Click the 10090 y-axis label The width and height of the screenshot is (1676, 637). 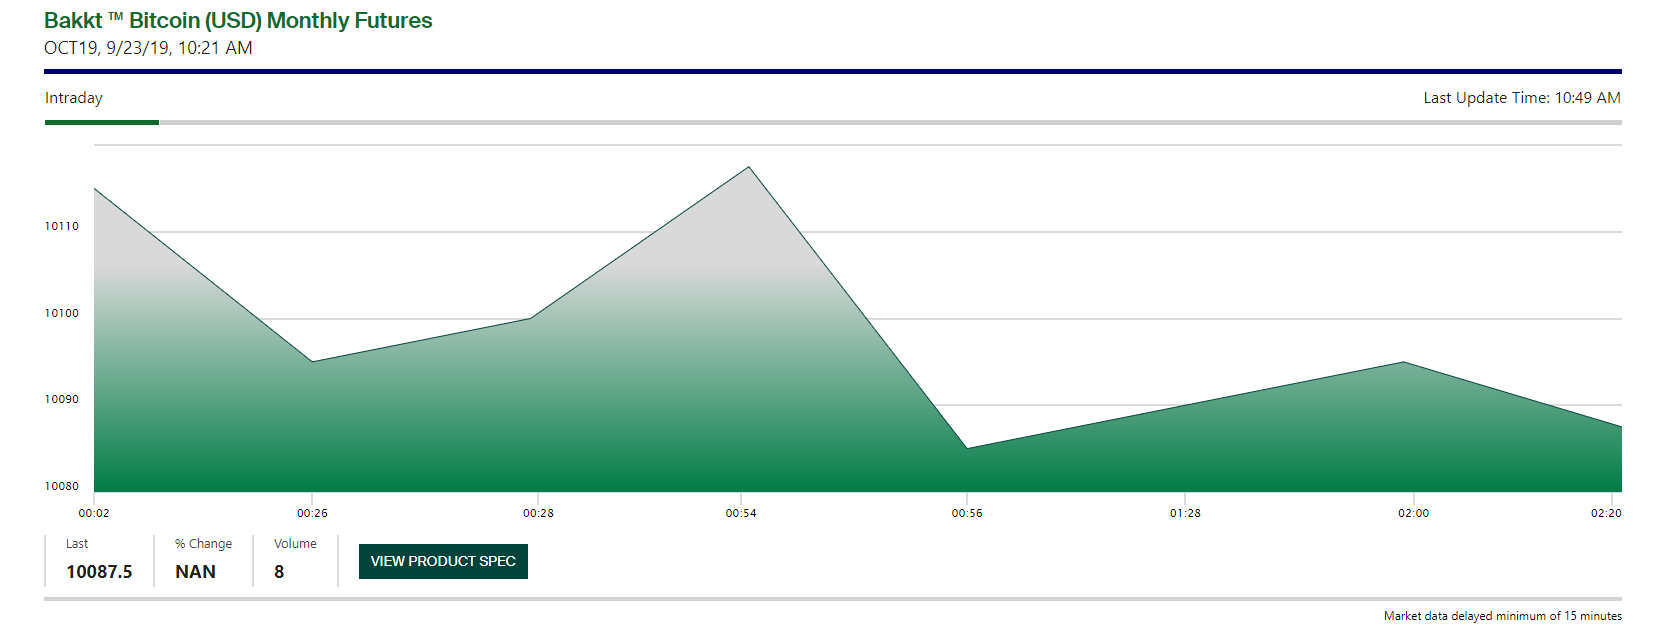(x=62, y=399)
